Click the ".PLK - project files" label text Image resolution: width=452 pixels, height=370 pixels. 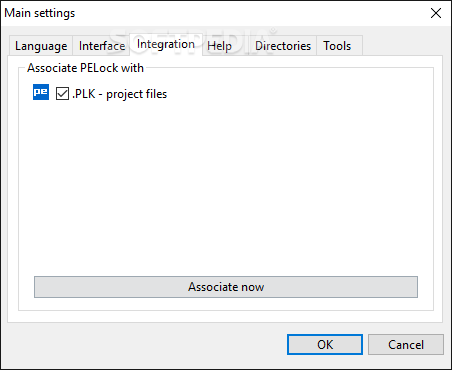pos(120,94)
